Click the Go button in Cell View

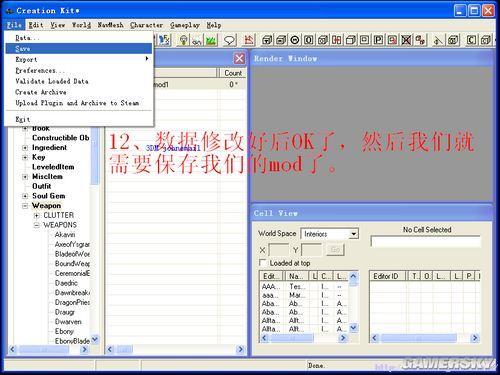[x=336, y=250]
